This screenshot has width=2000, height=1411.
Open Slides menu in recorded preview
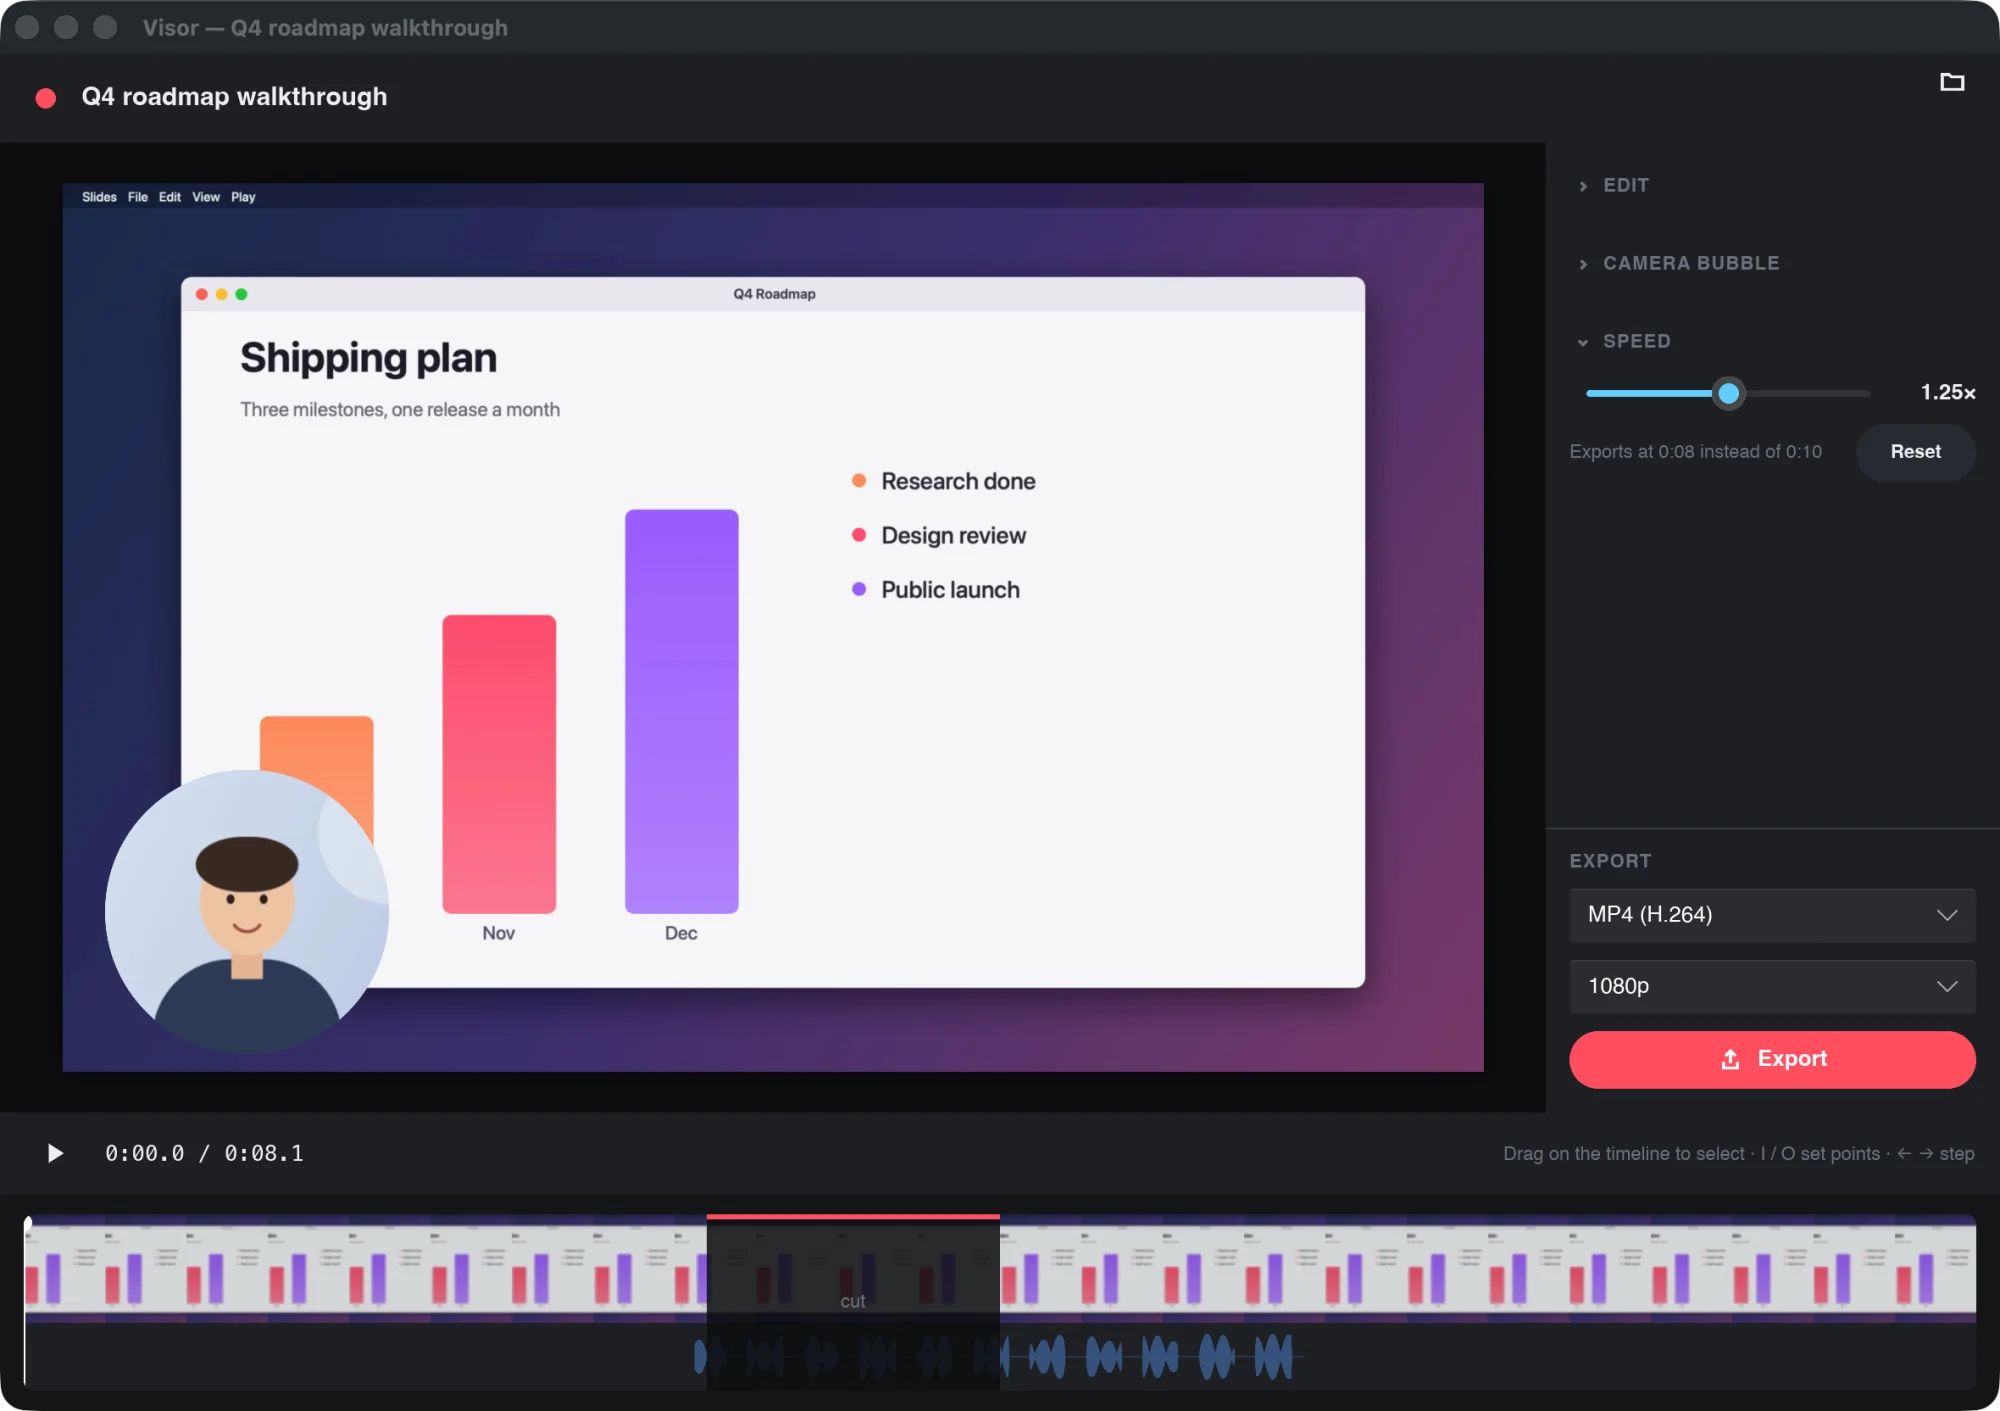click(99, 197)
